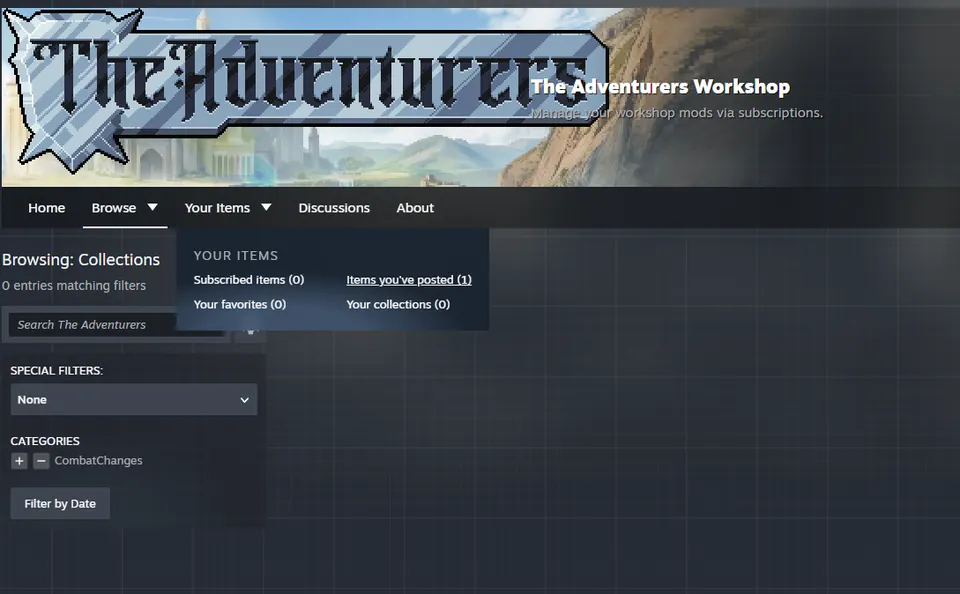Open the Your Items tab label
Screen dimensions: 960x594
coord(217,208)
